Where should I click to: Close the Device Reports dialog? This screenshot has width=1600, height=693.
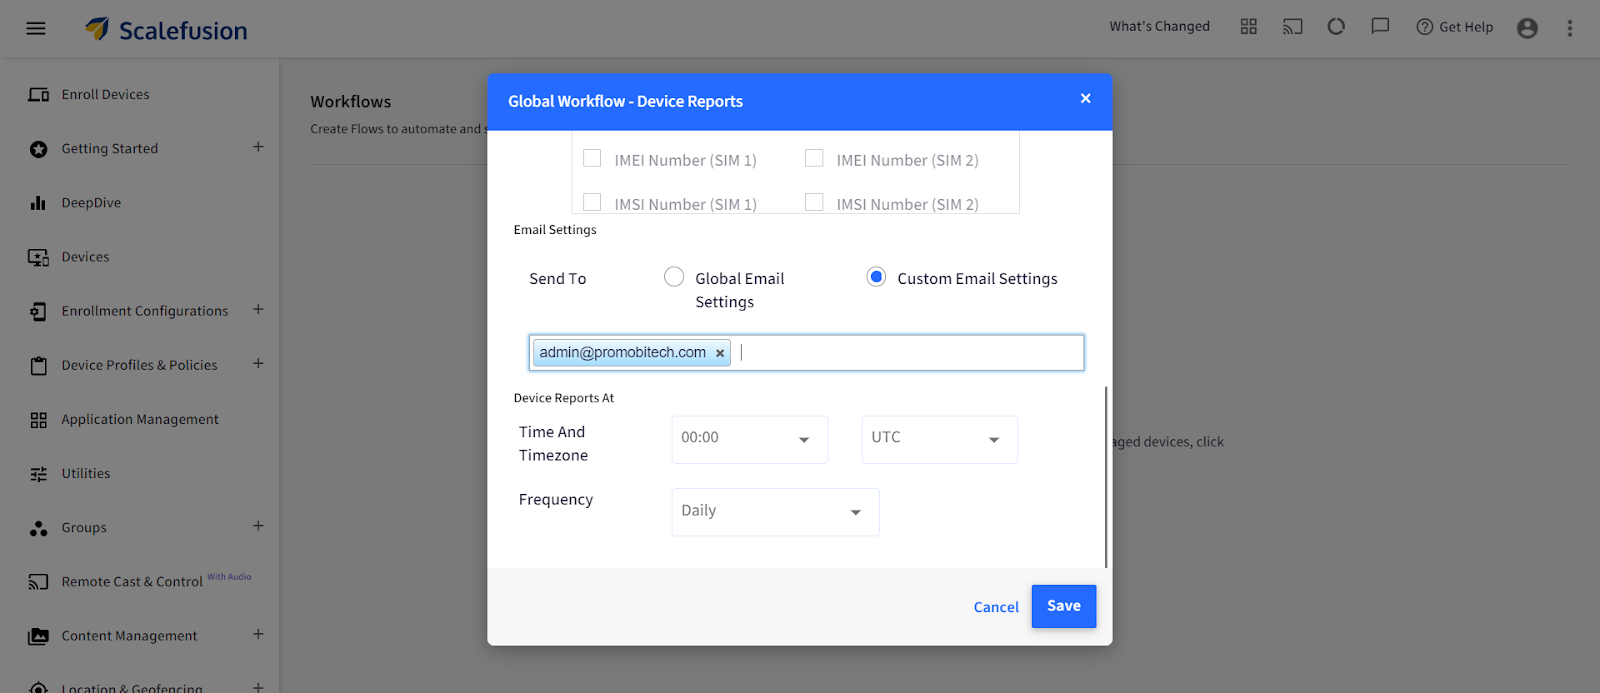[x=1085, y=98]
